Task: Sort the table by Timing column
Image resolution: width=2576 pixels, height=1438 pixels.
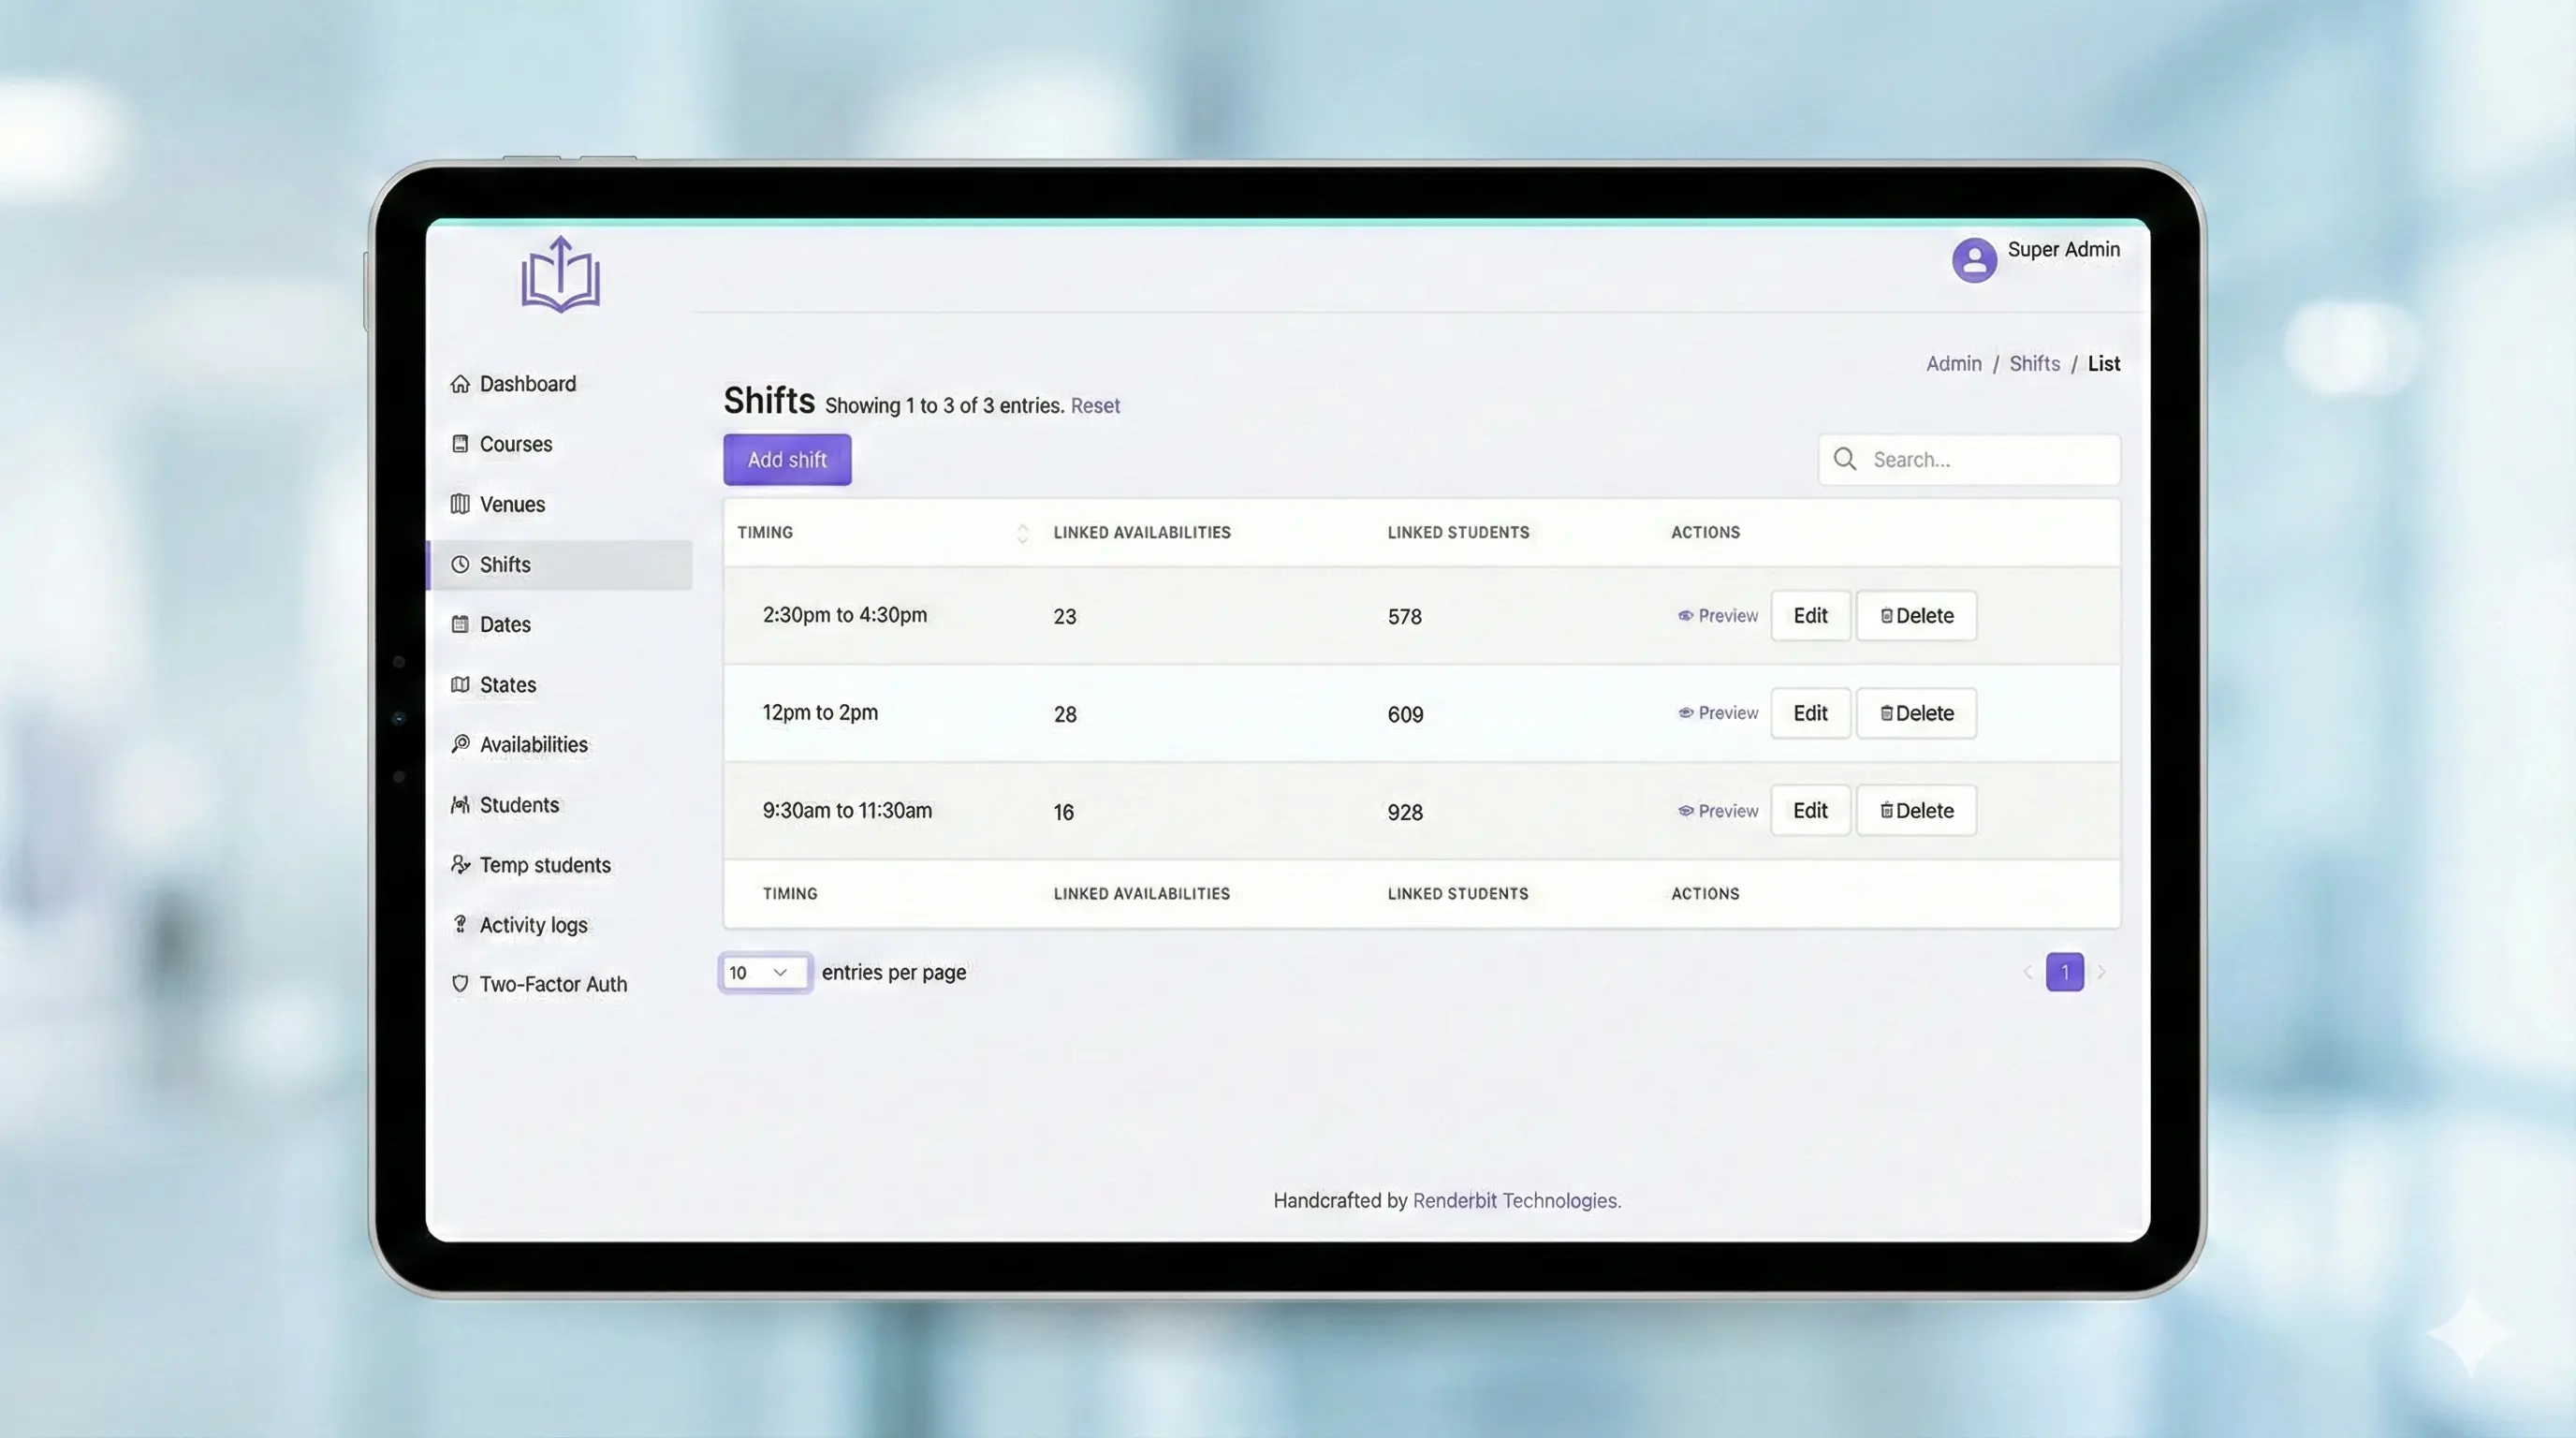Action: pos(1022,532)
